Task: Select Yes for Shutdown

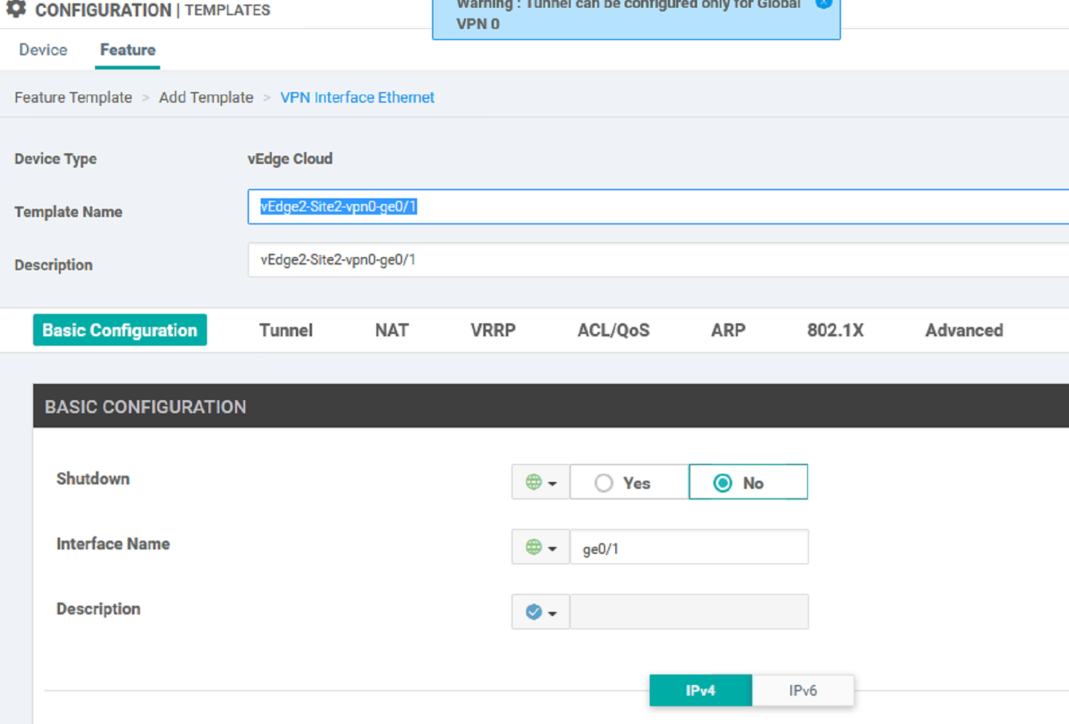Action: (629, 483)
